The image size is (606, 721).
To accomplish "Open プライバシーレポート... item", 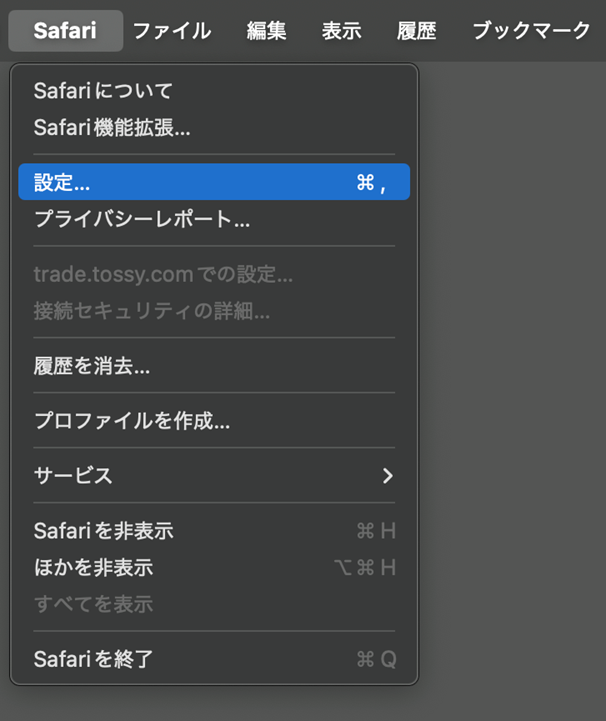I will click(x=141, y=219).
